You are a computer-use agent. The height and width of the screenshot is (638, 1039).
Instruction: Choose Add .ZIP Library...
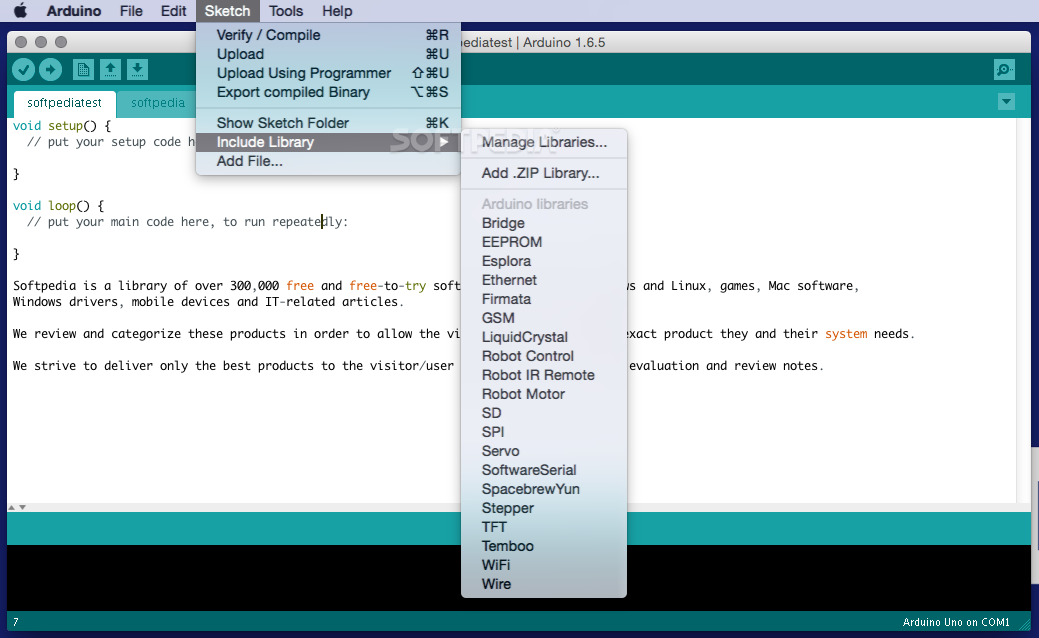click(543, 174)
